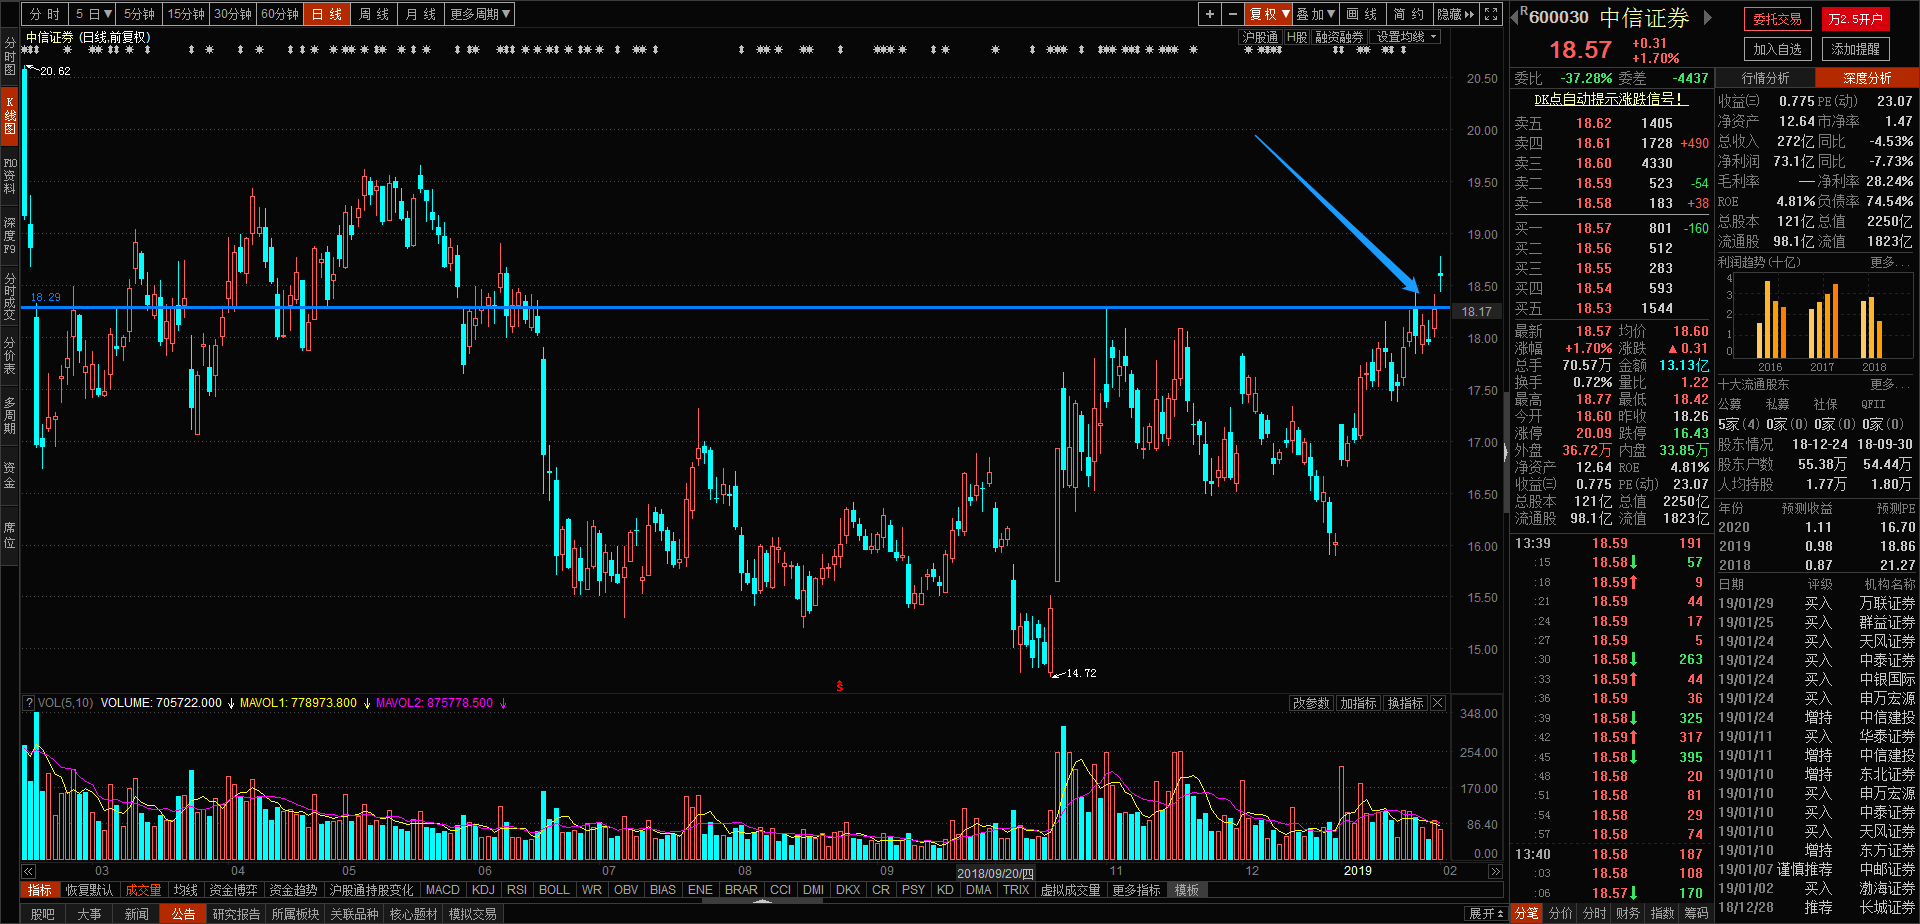Viewport: 1920px width, 924px height.
Task: Toggle H股 overlay
Action: 1297,37
